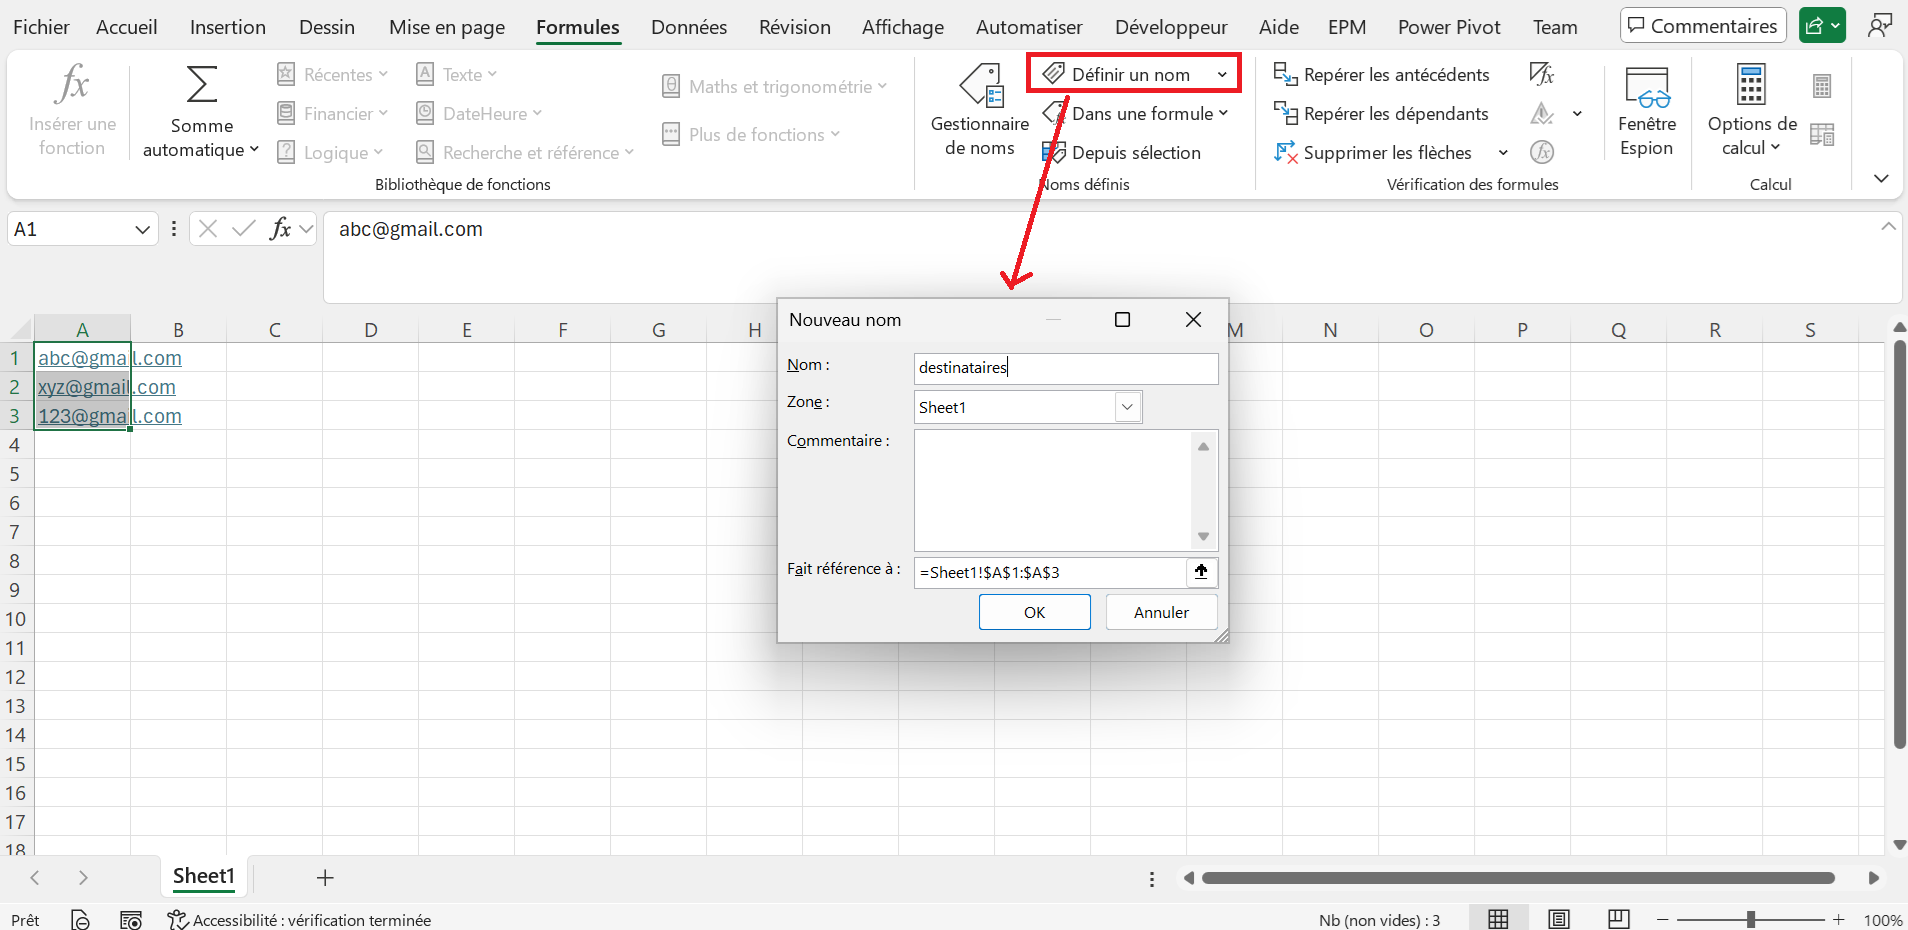
Task: Click the Afficher les formules icon
Action: tap(1542, 74)
